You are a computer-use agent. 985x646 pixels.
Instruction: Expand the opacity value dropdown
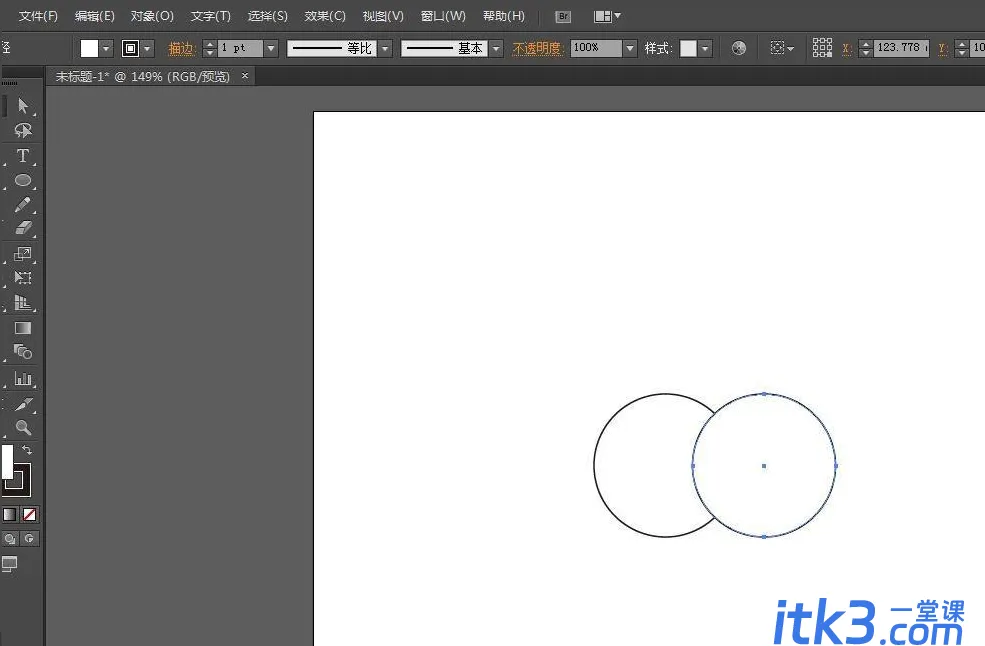tap(629, 48)
